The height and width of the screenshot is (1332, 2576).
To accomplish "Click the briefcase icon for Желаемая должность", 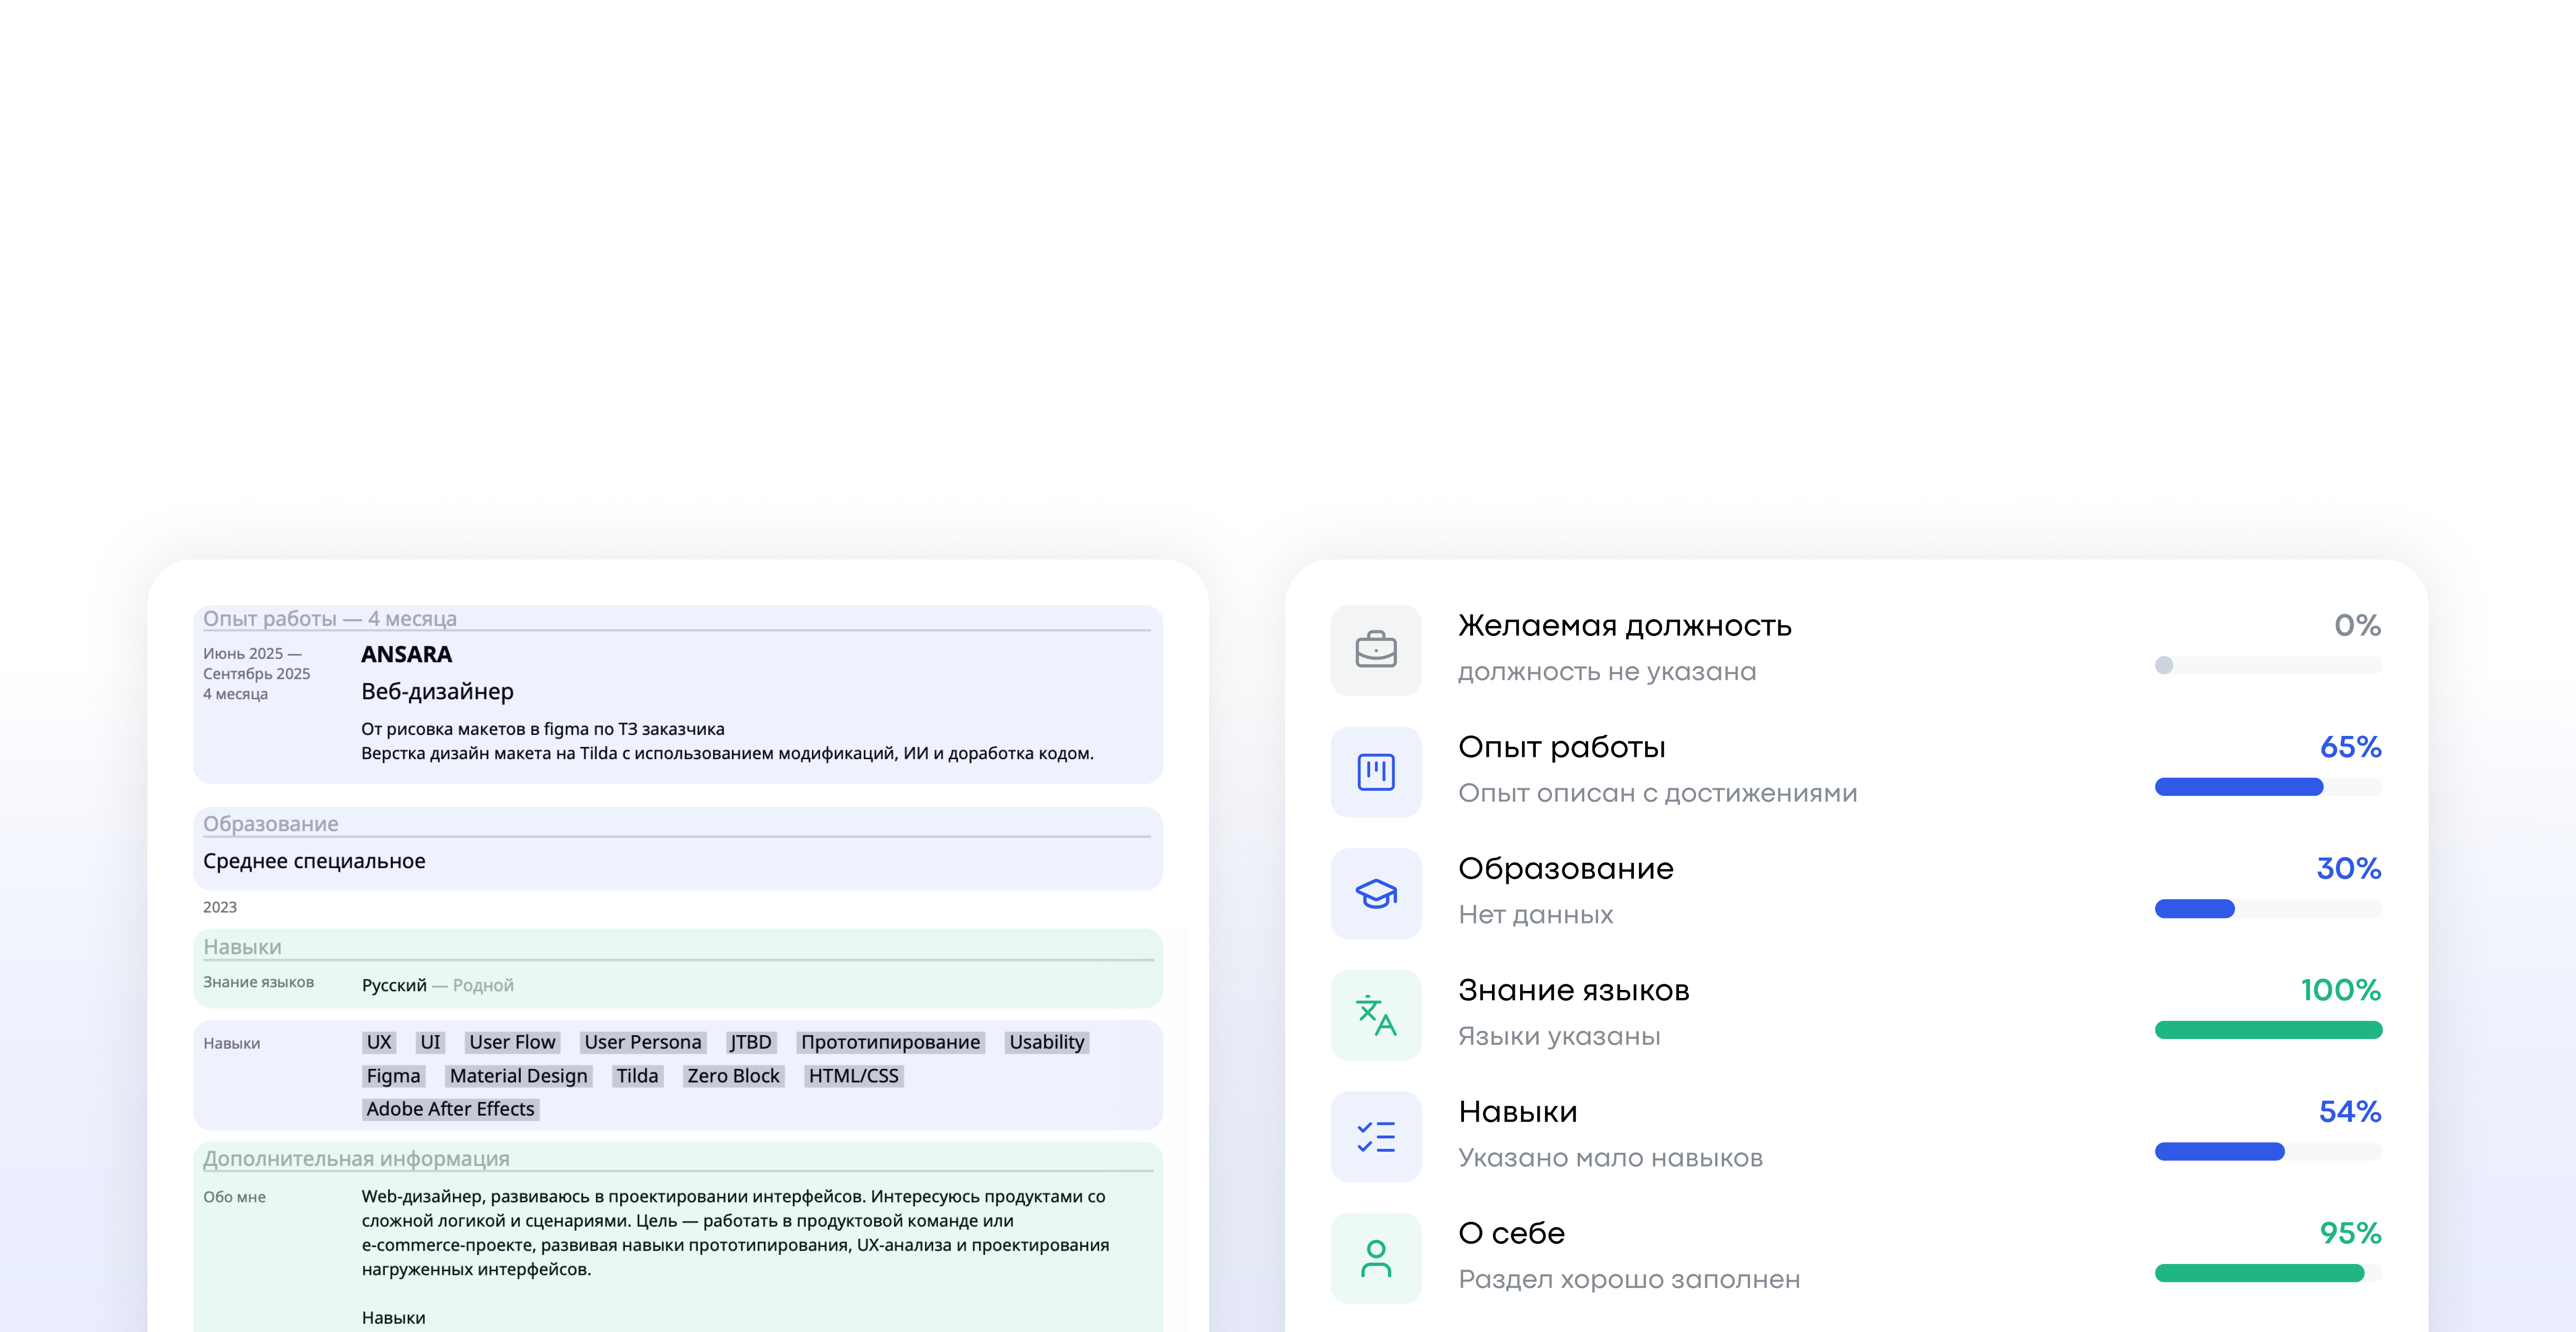I will (1376, 650).
